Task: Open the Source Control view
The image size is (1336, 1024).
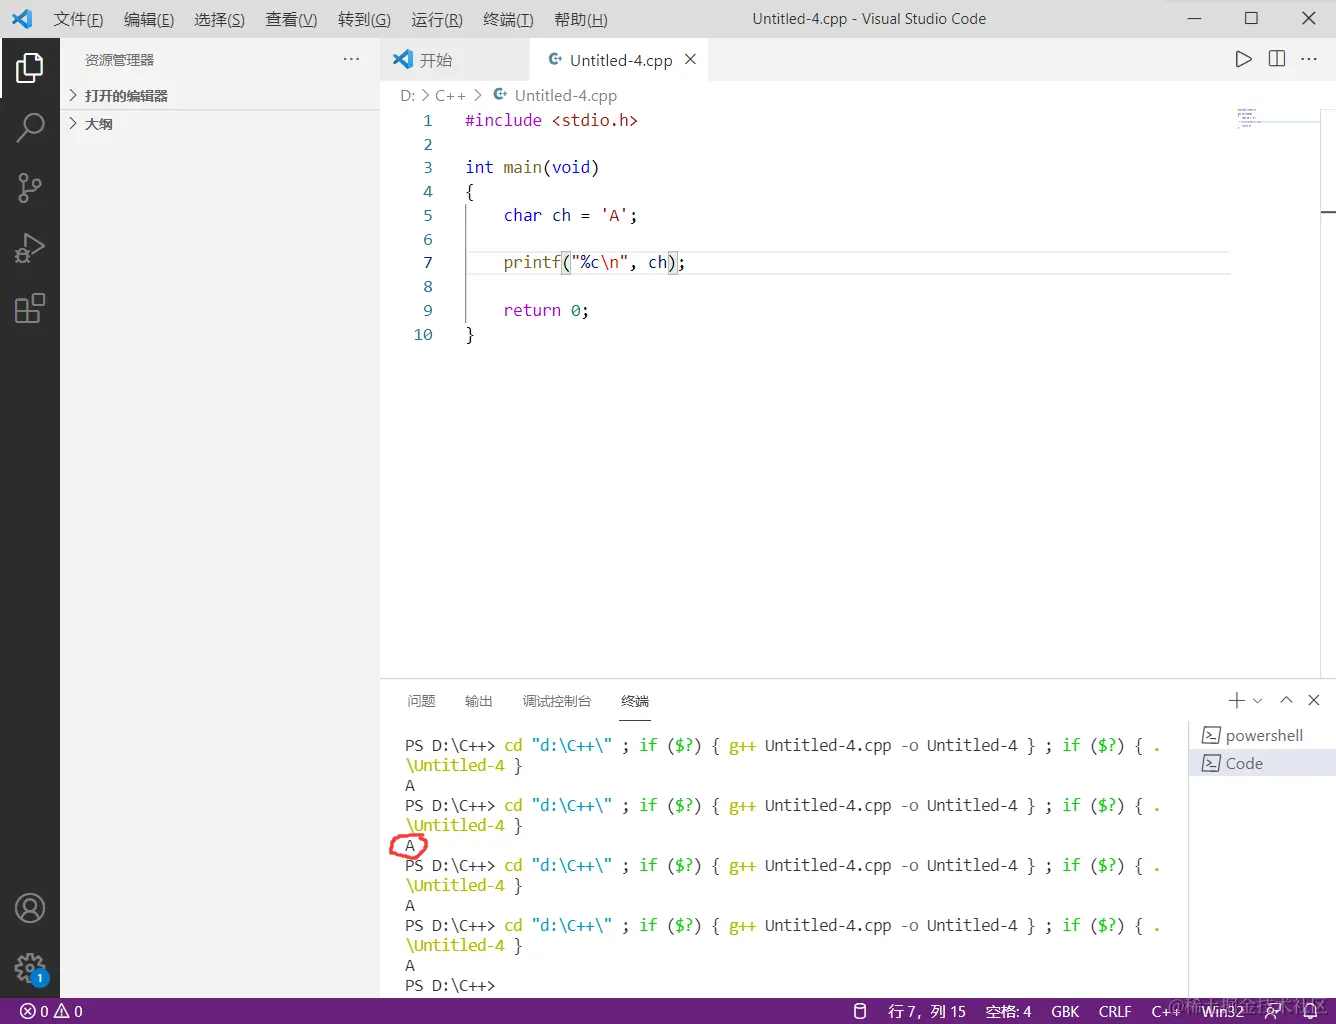Action: point(30,188)
